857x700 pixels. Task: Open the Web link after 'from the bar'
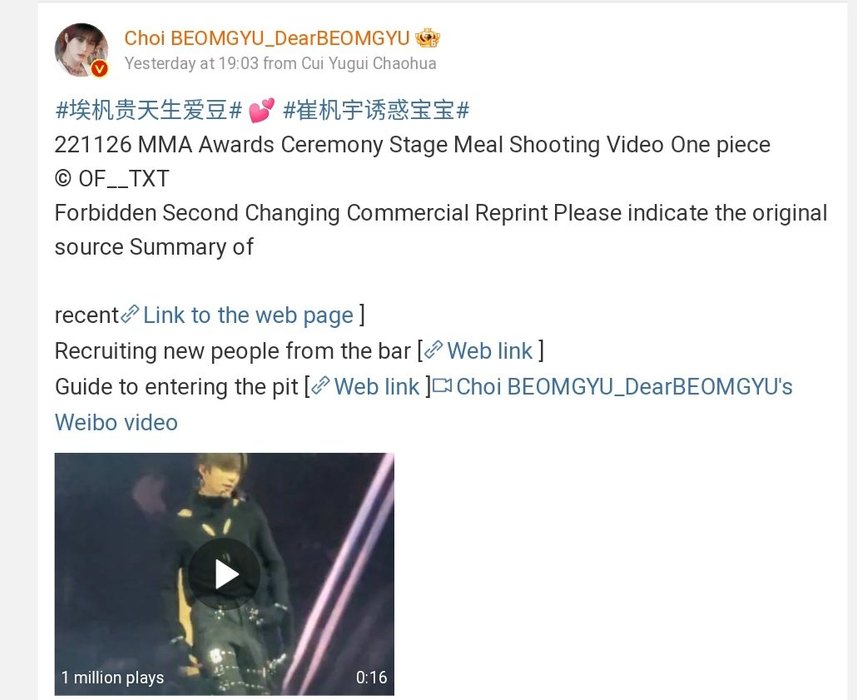(490, 351)
